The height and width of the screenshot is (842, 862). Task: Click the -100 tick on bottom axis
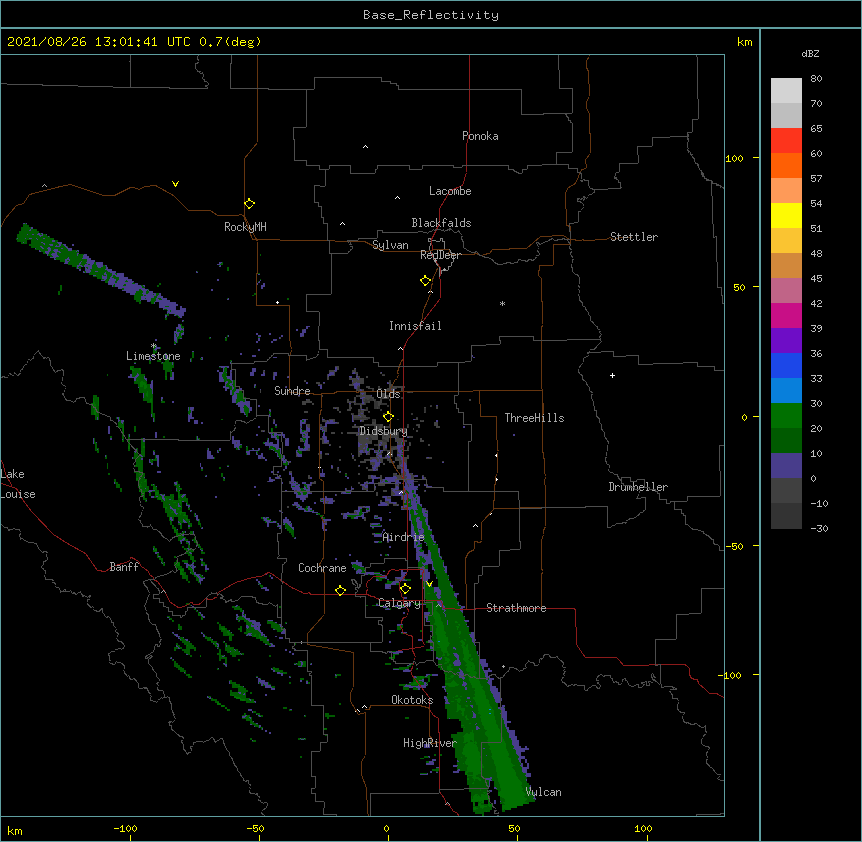(x=125, y=828)
